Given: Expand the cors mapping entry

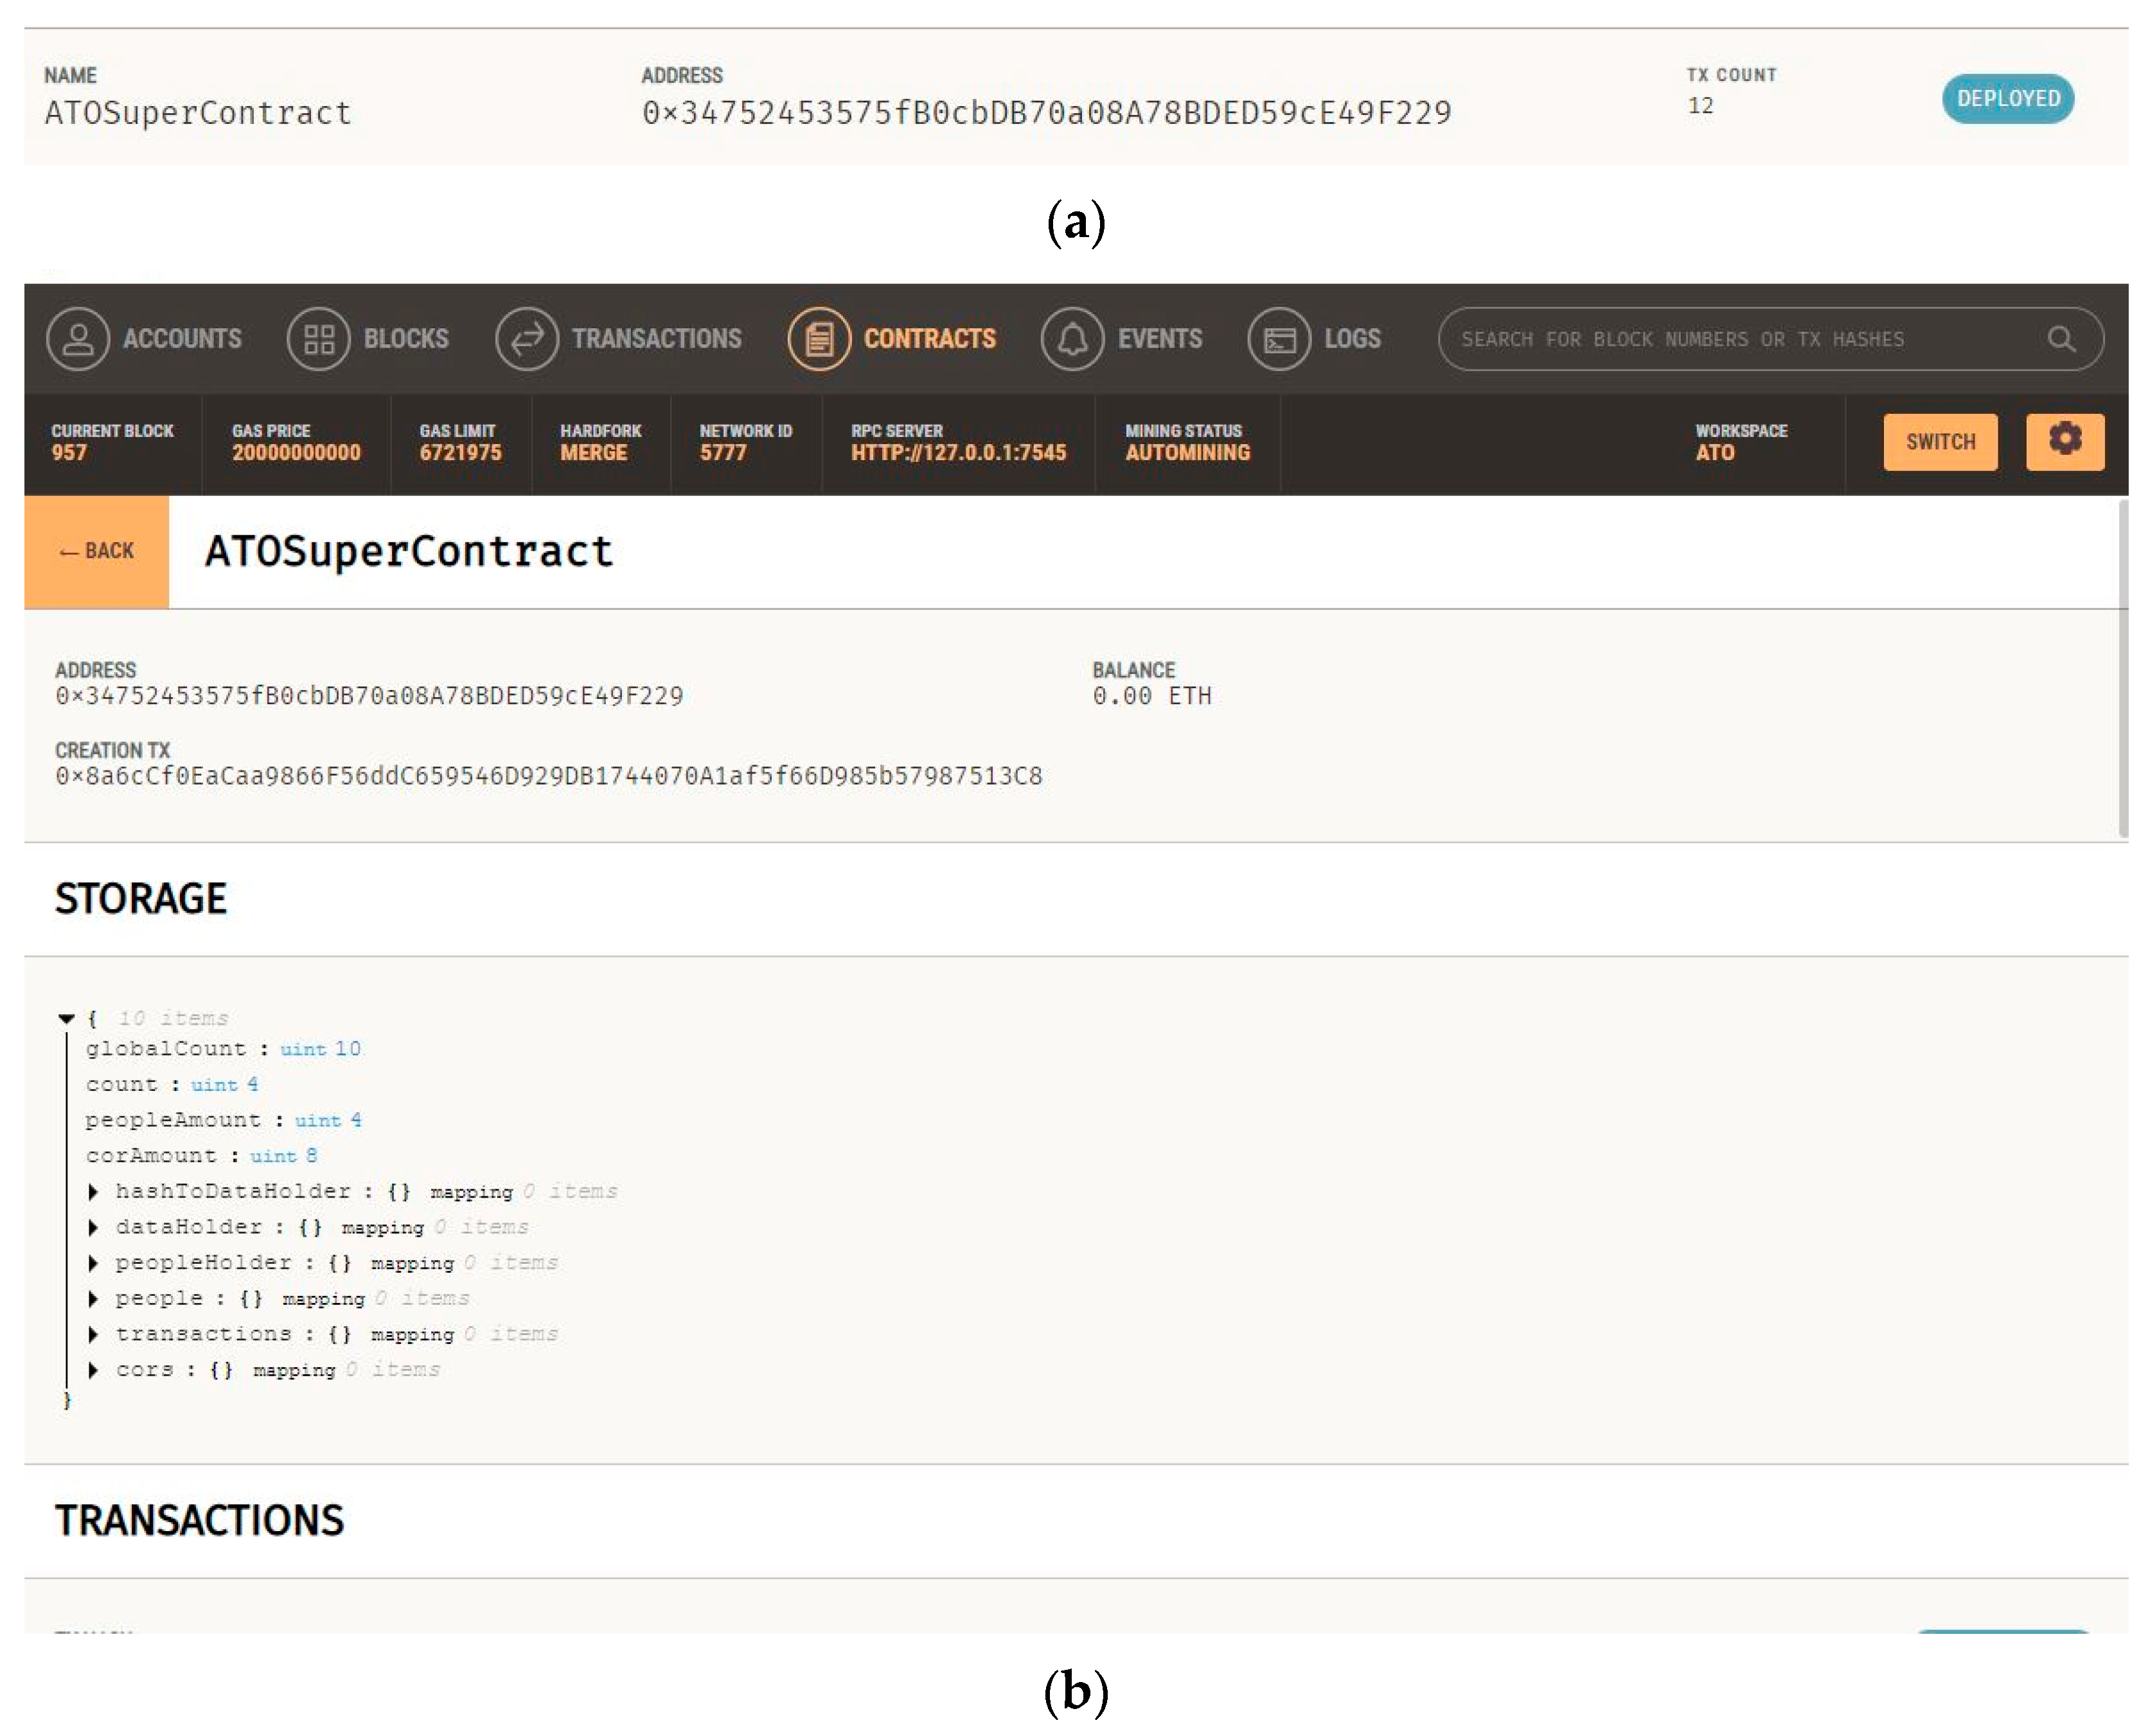Looking at the screenshot, I should coord(93,1370).
